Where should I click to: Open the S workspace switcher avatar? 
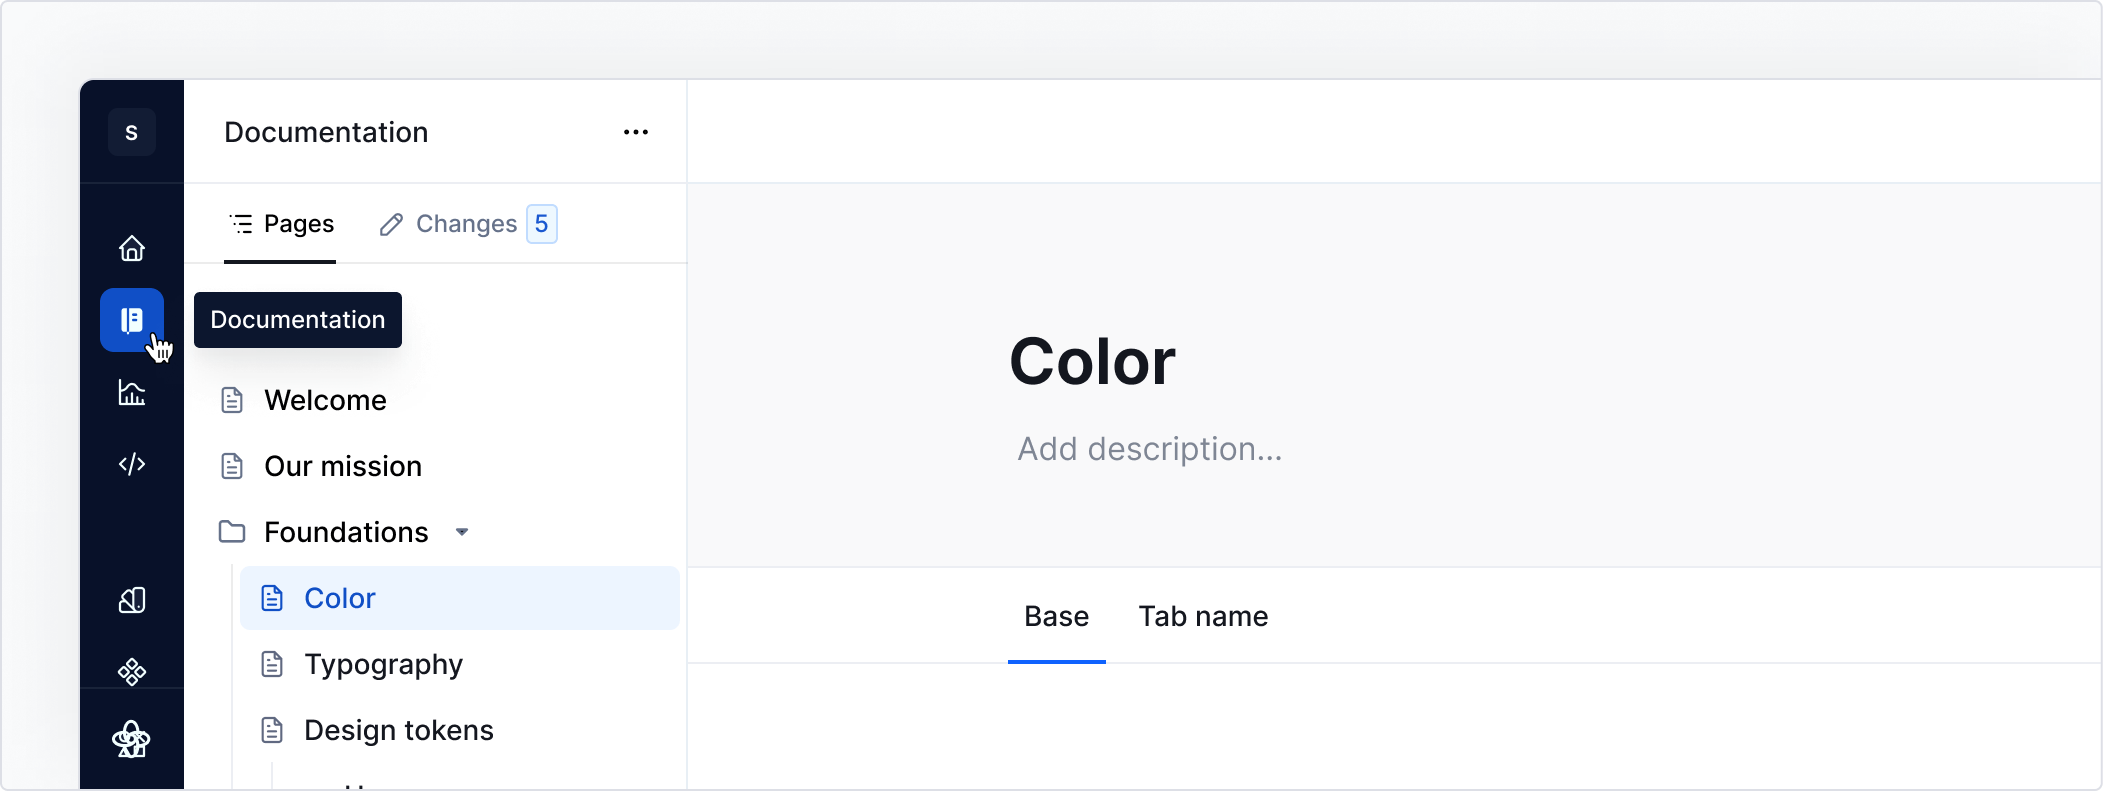pyautogui.click(x=132, y=132)
